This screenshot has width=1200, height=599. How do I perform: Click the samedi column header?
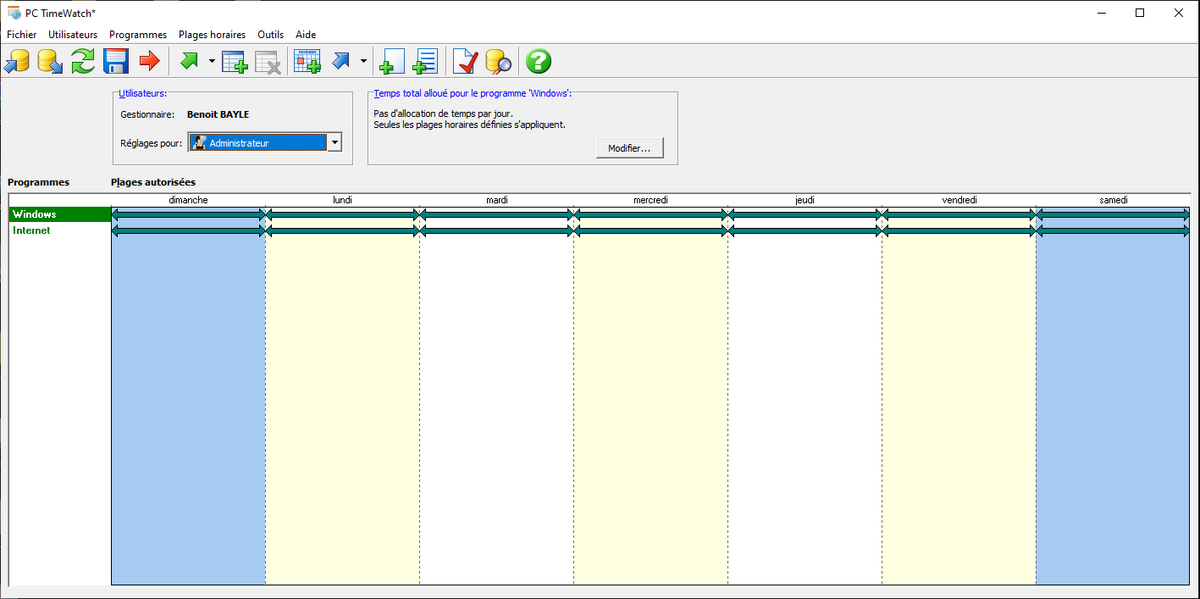(1113, 200)
